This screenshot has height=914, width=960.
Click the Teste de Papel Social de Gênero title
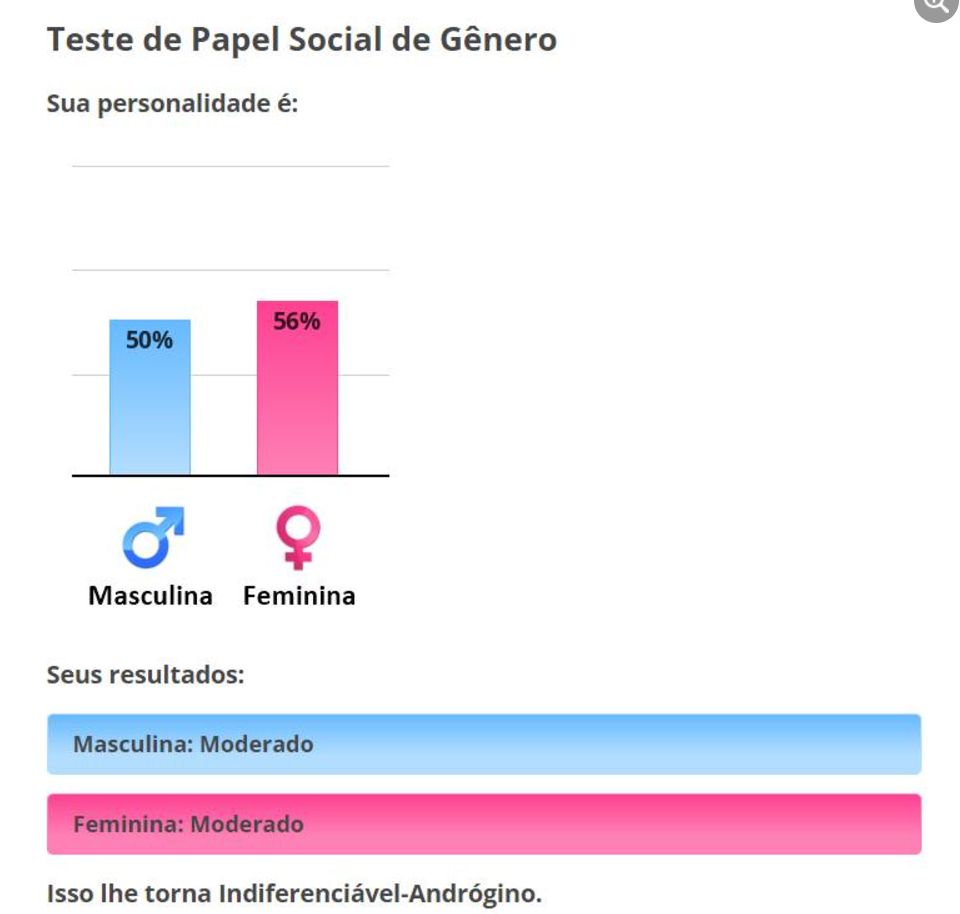(x=302, y=40)
